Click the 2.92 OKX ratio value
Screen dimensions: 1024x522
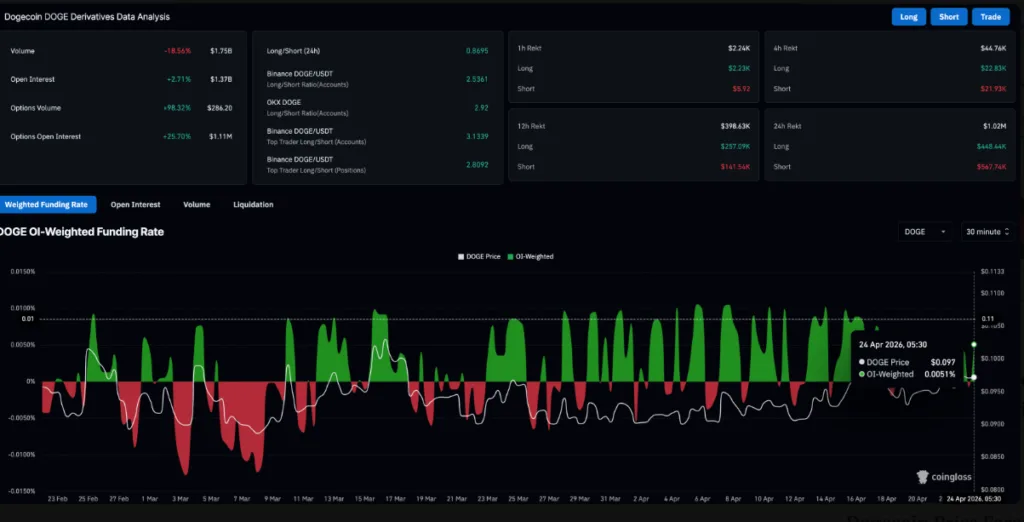[x=481, y=108]
